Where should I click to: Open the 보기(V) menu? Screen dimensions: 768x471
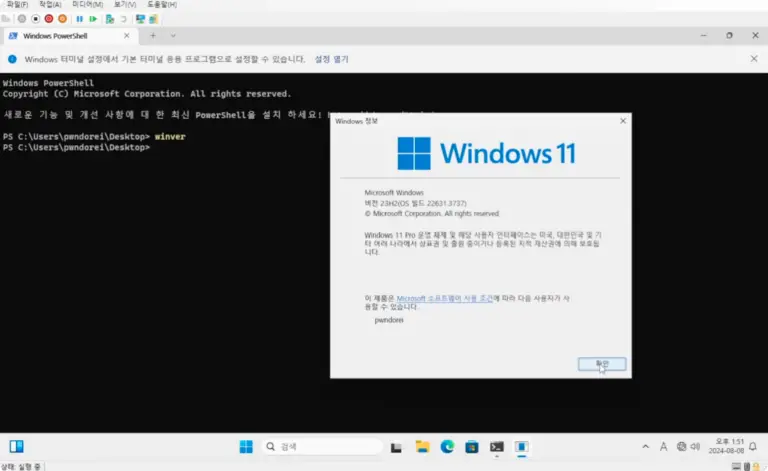[x=125, y=4]
